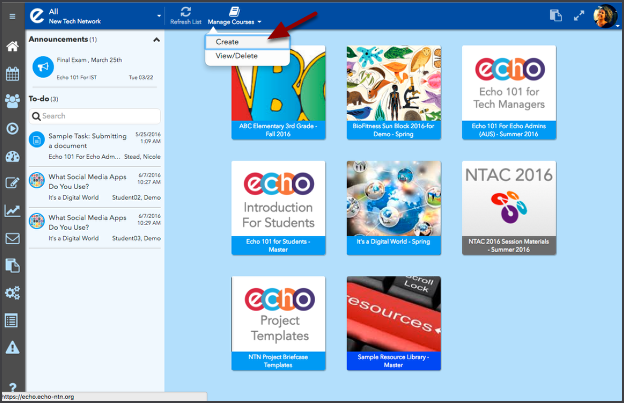Open the envelope mail icon
This screenshot has height=403, width=624.
pyautogui.click(x=12, y=238)
